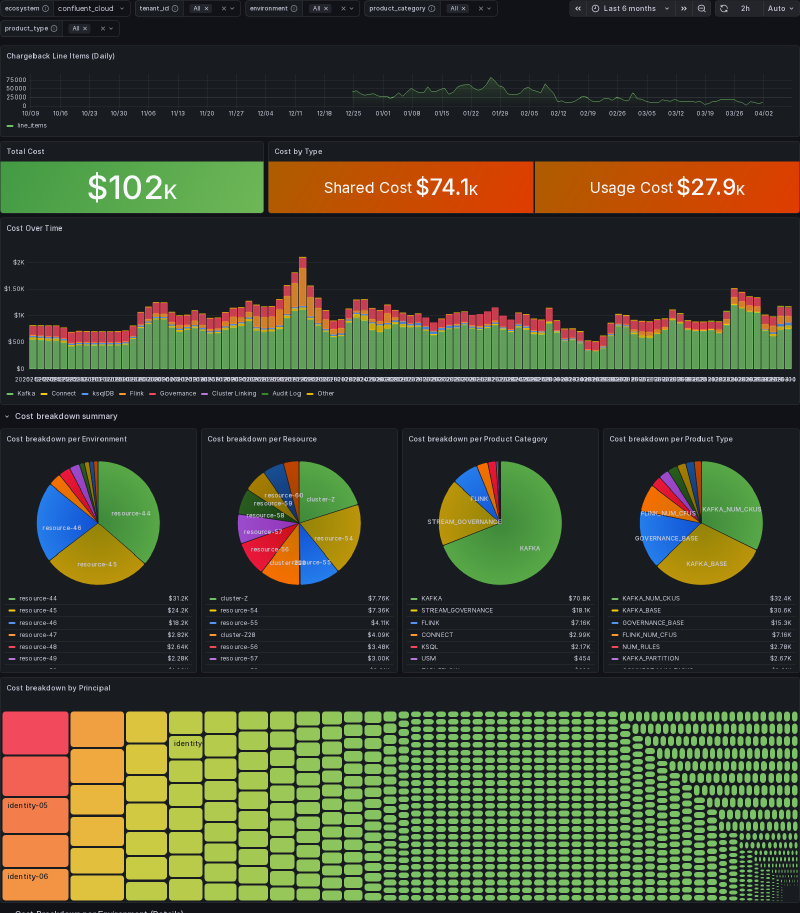Collapse the Cost breakdown summary row
800x913 pixels.
(x=60, y=416)
